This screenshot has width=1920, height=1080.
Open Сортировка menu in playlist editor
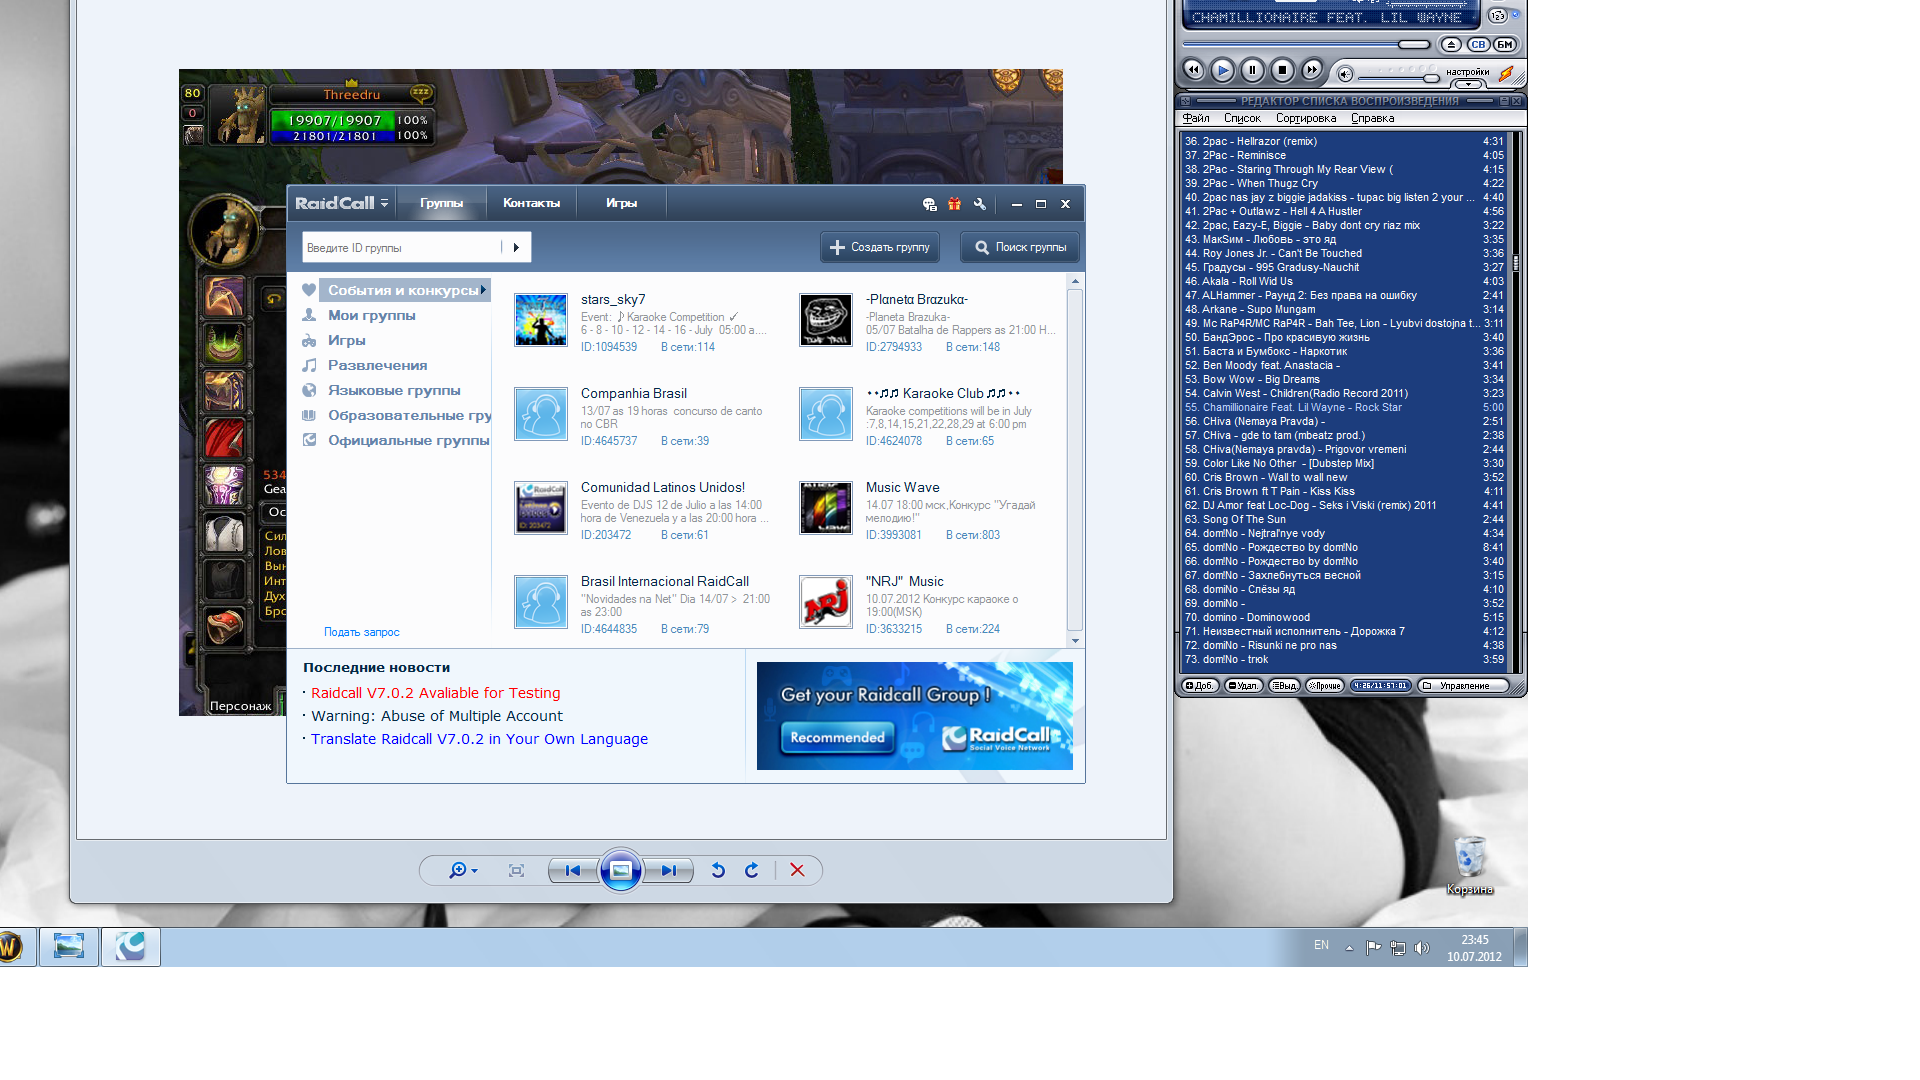click(x=1306, y=118)
